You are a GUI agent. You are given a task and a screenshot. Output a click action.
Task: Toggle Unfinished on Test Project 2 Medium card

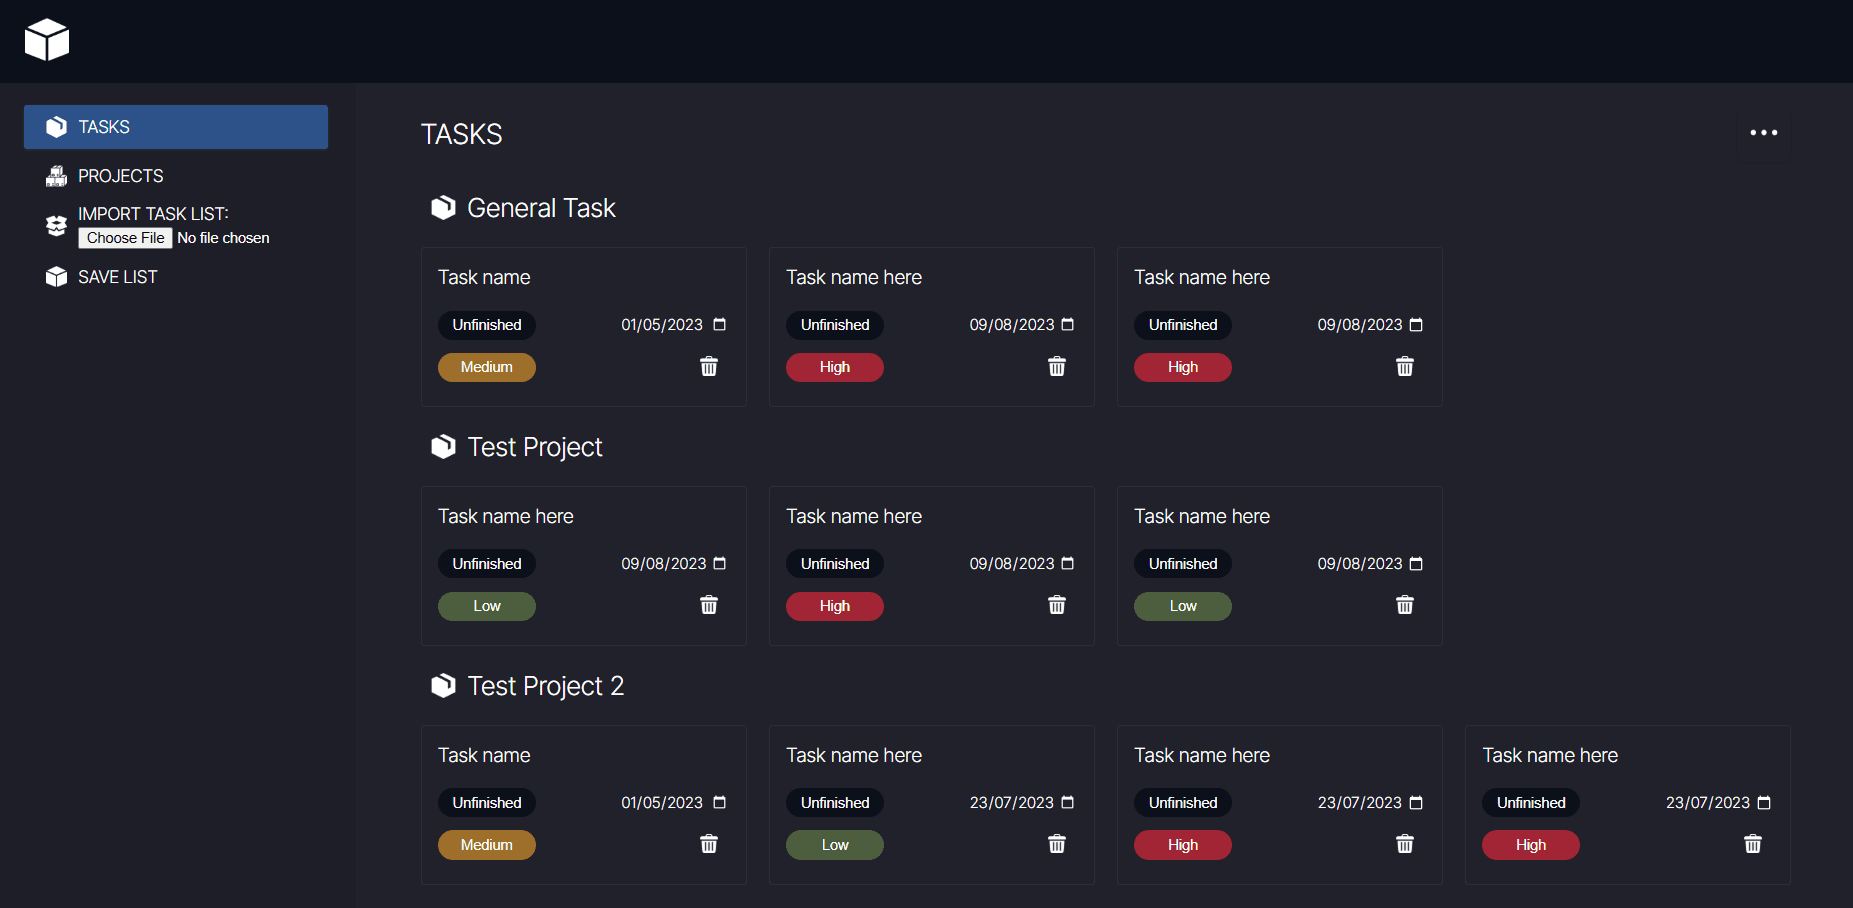[487, 803]
